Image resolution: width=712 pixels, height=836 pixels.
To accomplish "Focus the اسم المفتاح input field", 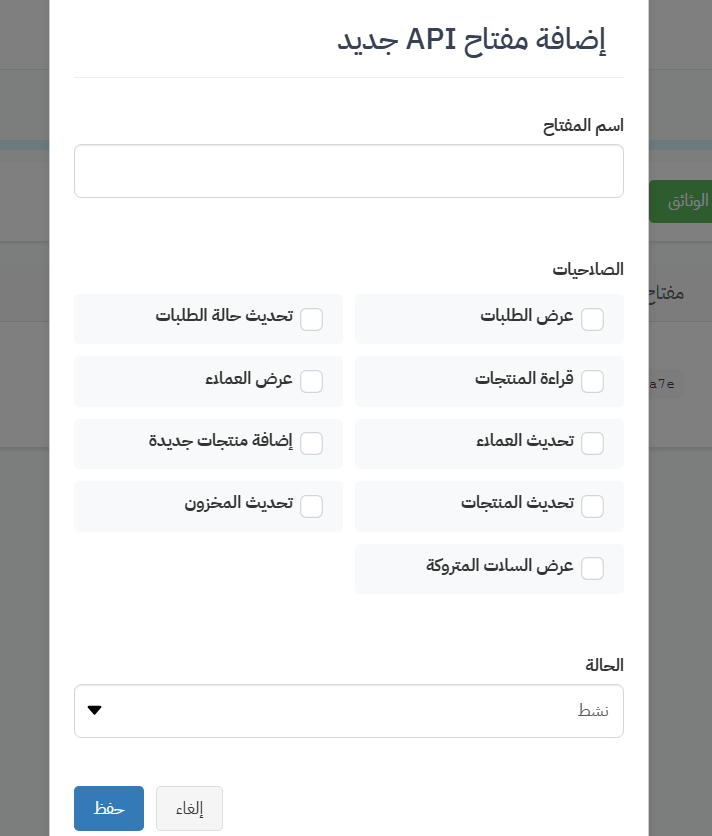I will [349, 171].
